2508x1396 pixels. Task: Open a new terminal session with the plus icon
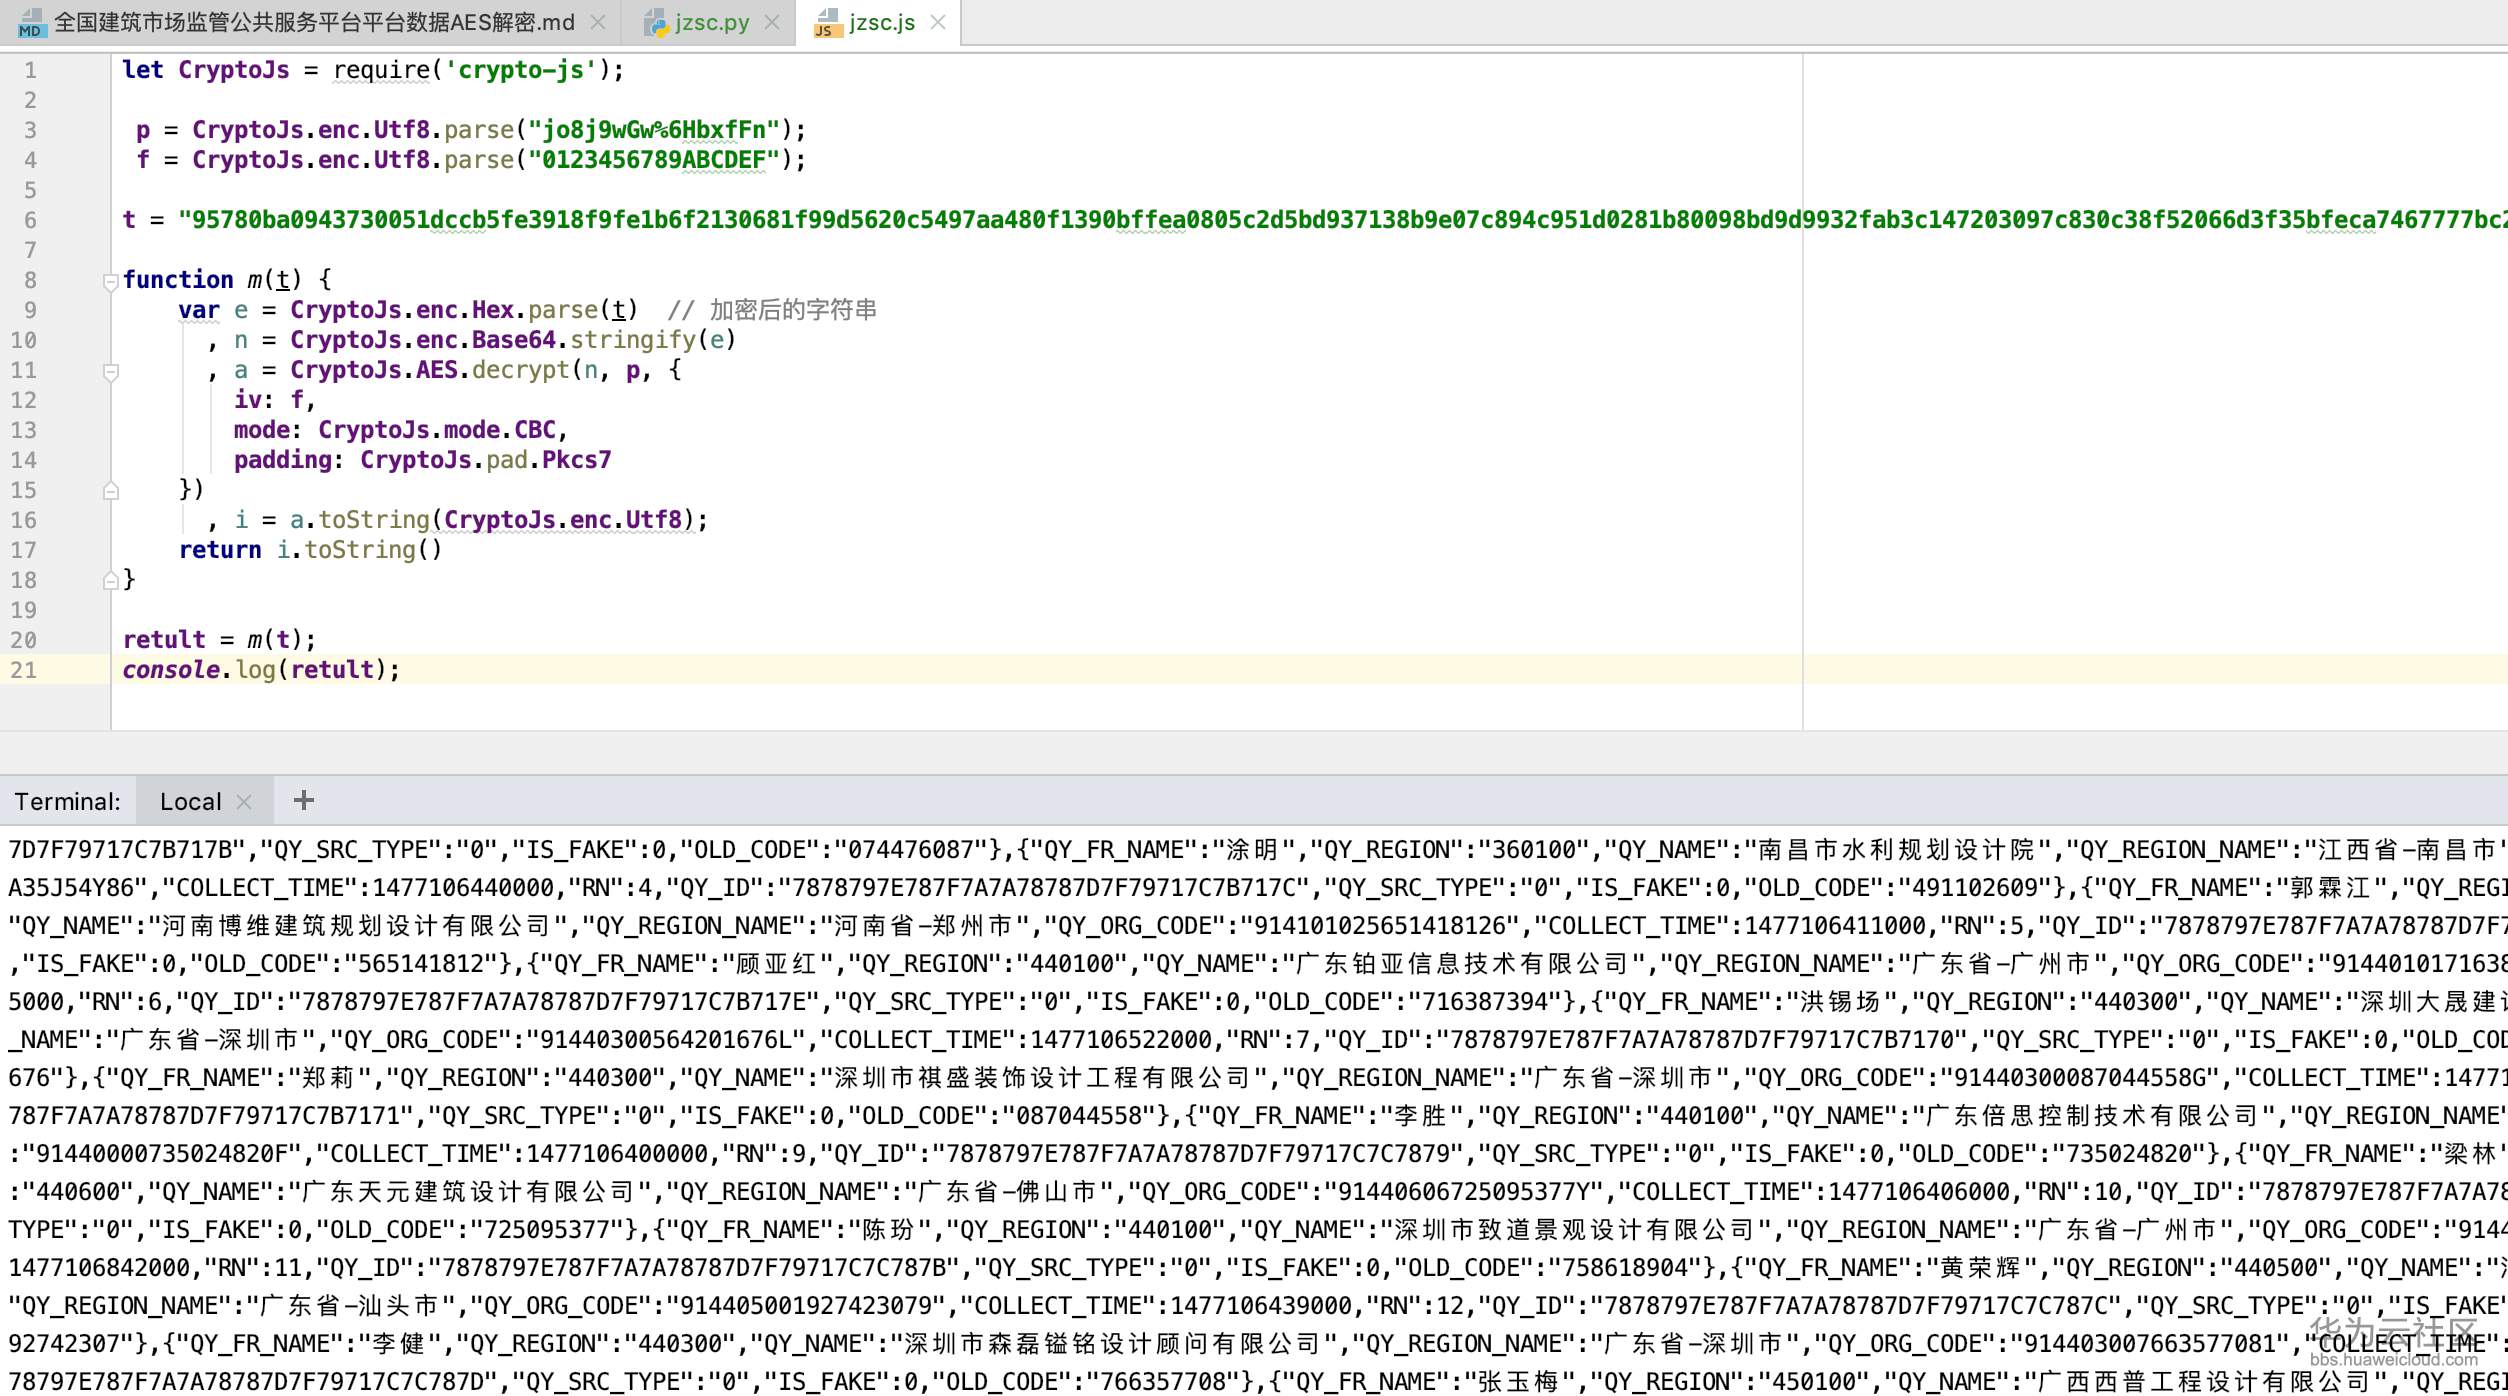[x=303, y=799]
